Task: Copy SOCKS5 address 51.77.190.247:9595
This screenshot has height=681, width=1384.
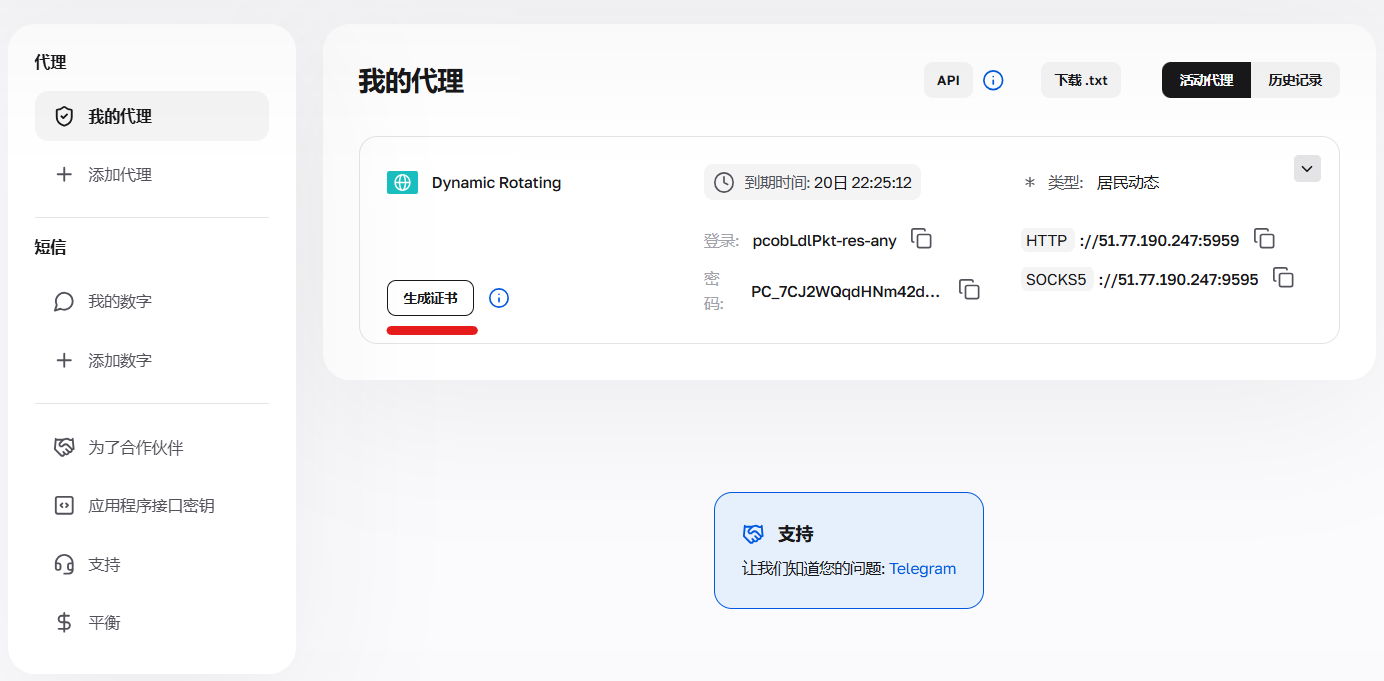Action: click(x=1284, y=278)
